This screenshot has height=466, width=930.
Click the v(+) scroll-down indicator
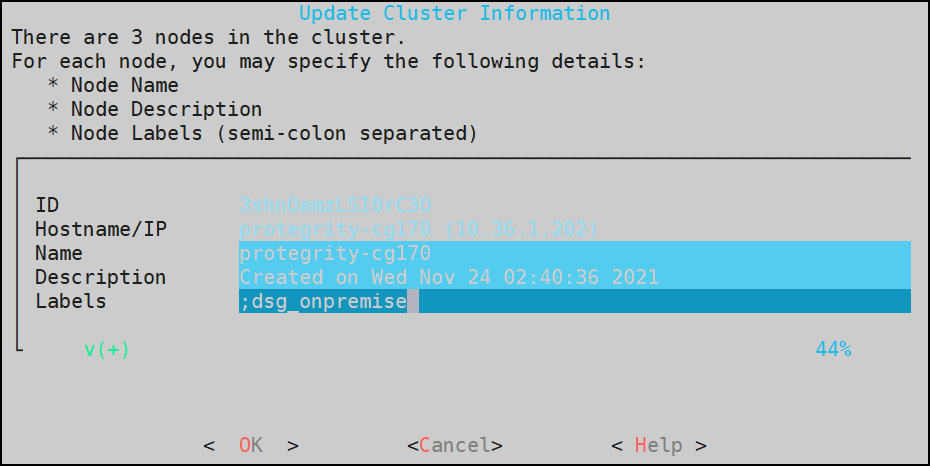107,349
